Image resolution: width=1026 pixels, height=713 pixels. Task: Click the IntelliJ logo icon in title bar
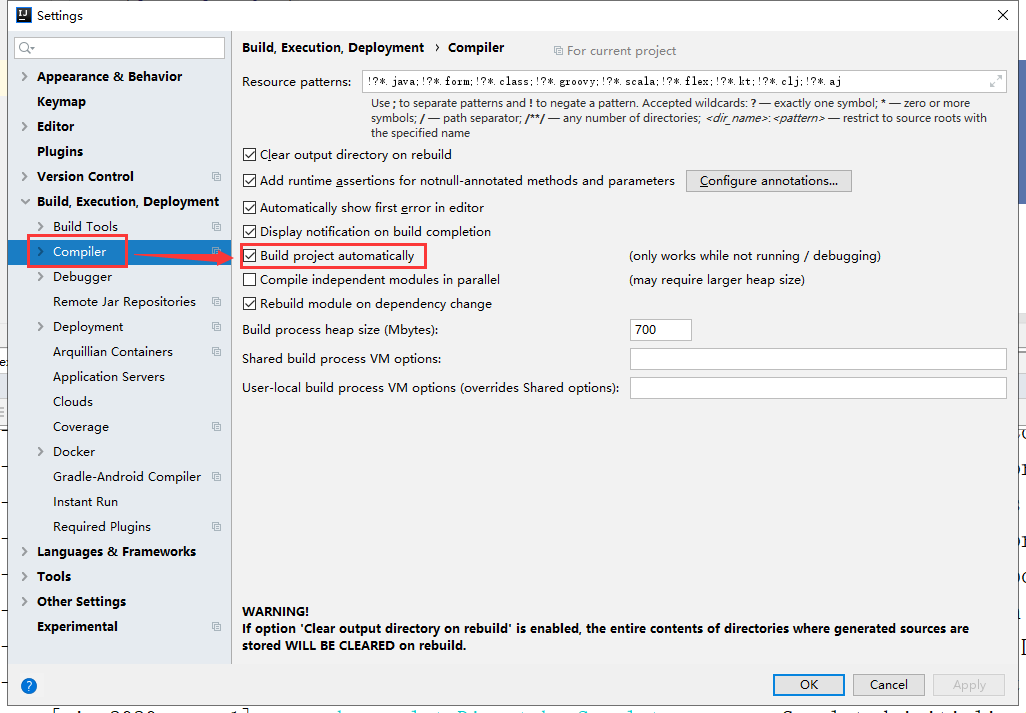point(24,15)
